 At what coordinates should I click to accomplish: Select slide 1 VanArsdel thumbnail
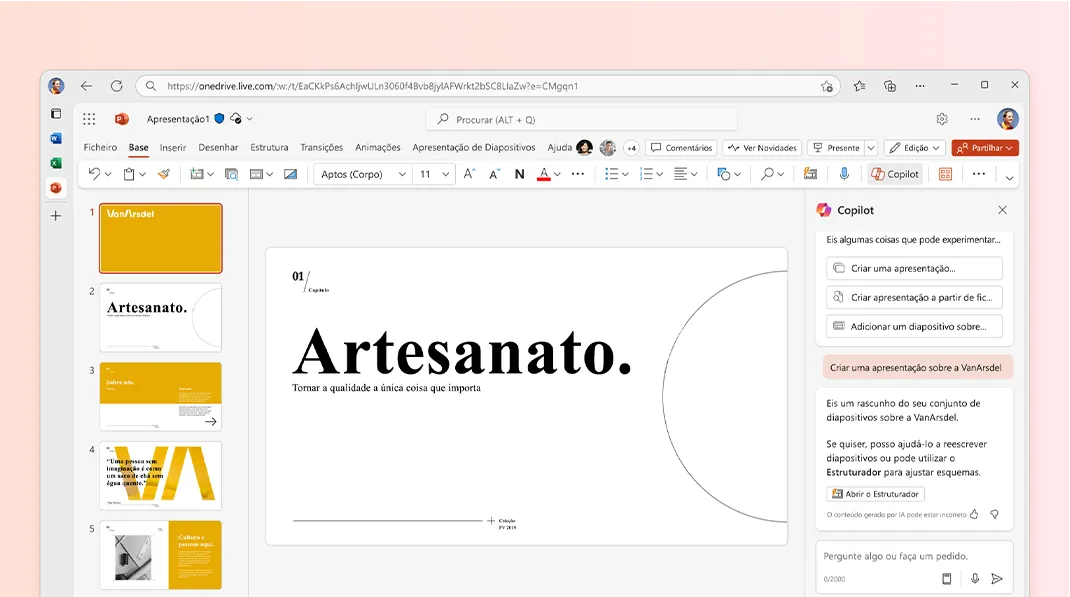(x=160, y=238)
